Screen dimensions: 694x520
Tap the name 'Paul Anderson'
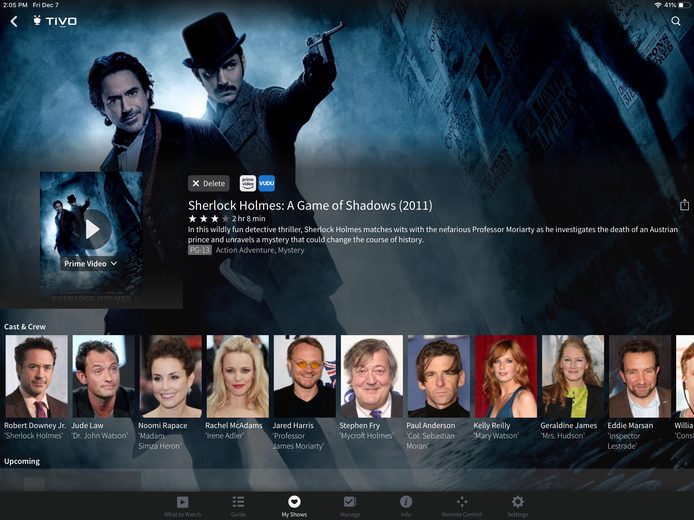431,425
